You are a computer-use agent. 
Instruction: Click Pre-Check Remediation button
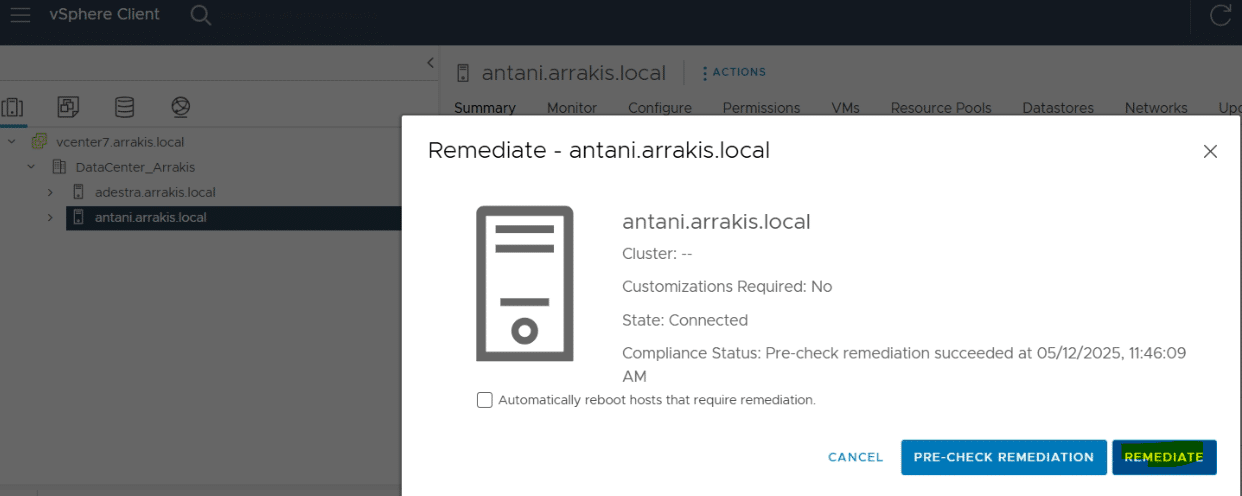(1004, 457)
